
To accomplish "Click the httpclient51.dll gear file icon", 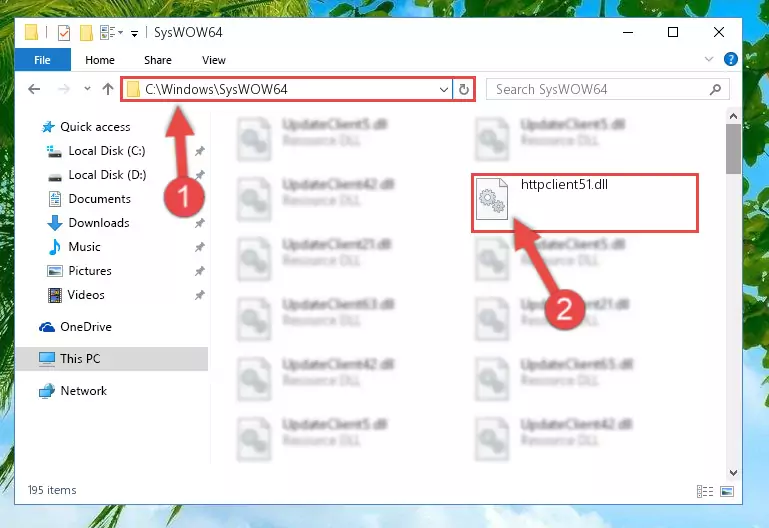I will 492,199.
